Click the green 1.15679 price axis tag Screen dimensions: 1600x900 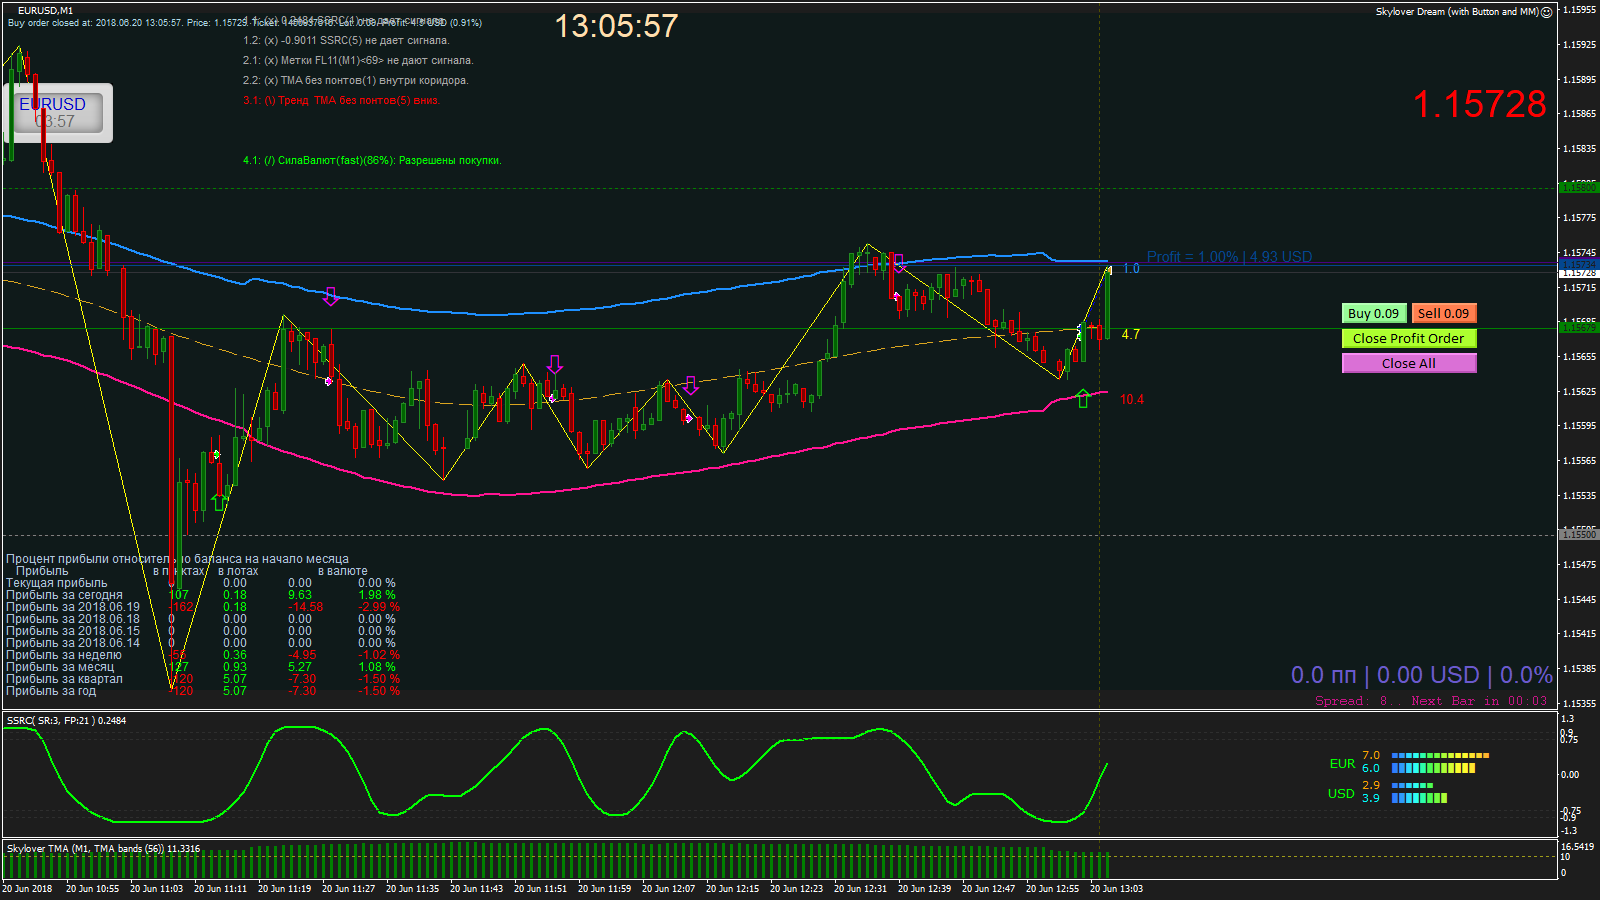coord(1579,328)
